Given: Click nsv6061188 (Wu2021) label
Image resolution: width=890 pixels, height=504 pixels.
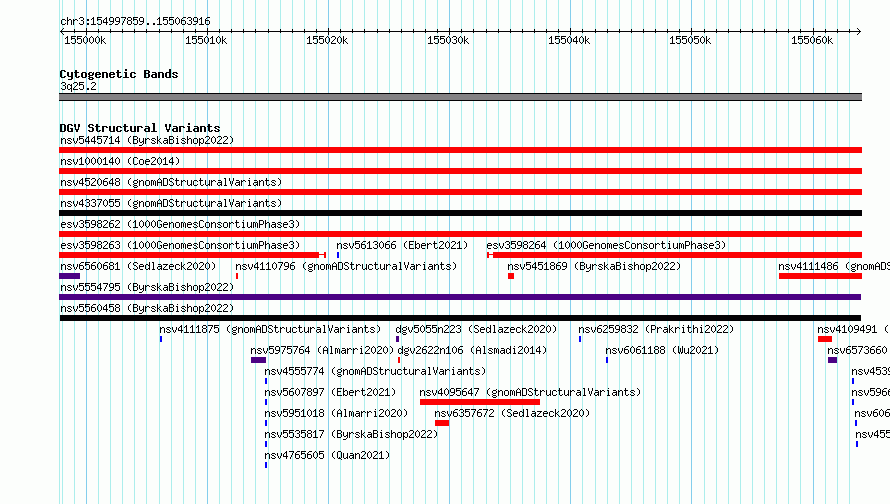Looking at the screenshot, I should [x=662, y=350].
